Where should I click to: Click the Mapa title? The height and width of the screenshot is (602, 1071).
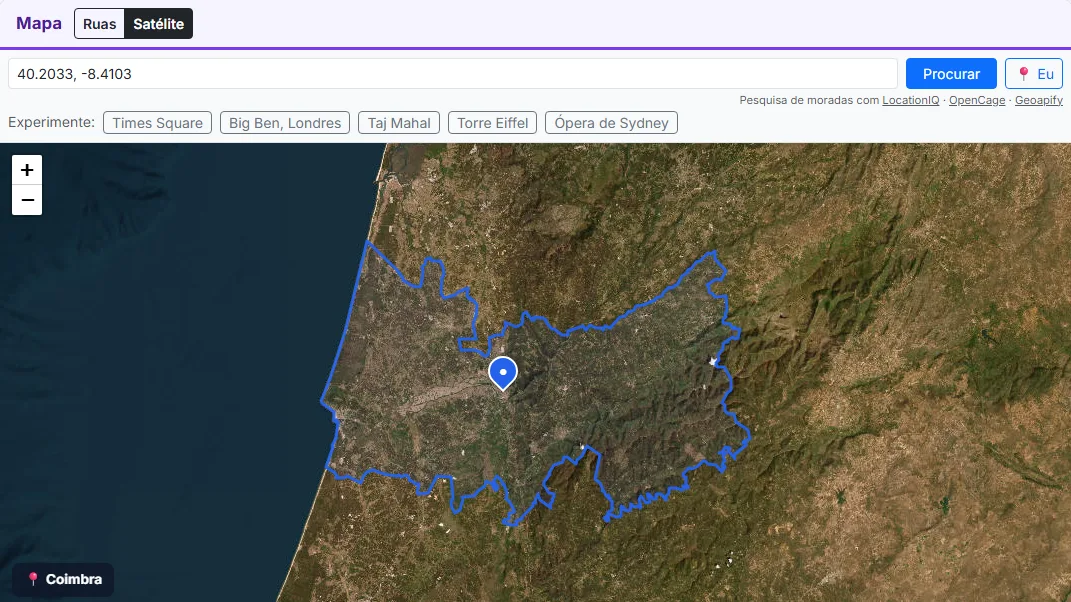click(39, 23)
